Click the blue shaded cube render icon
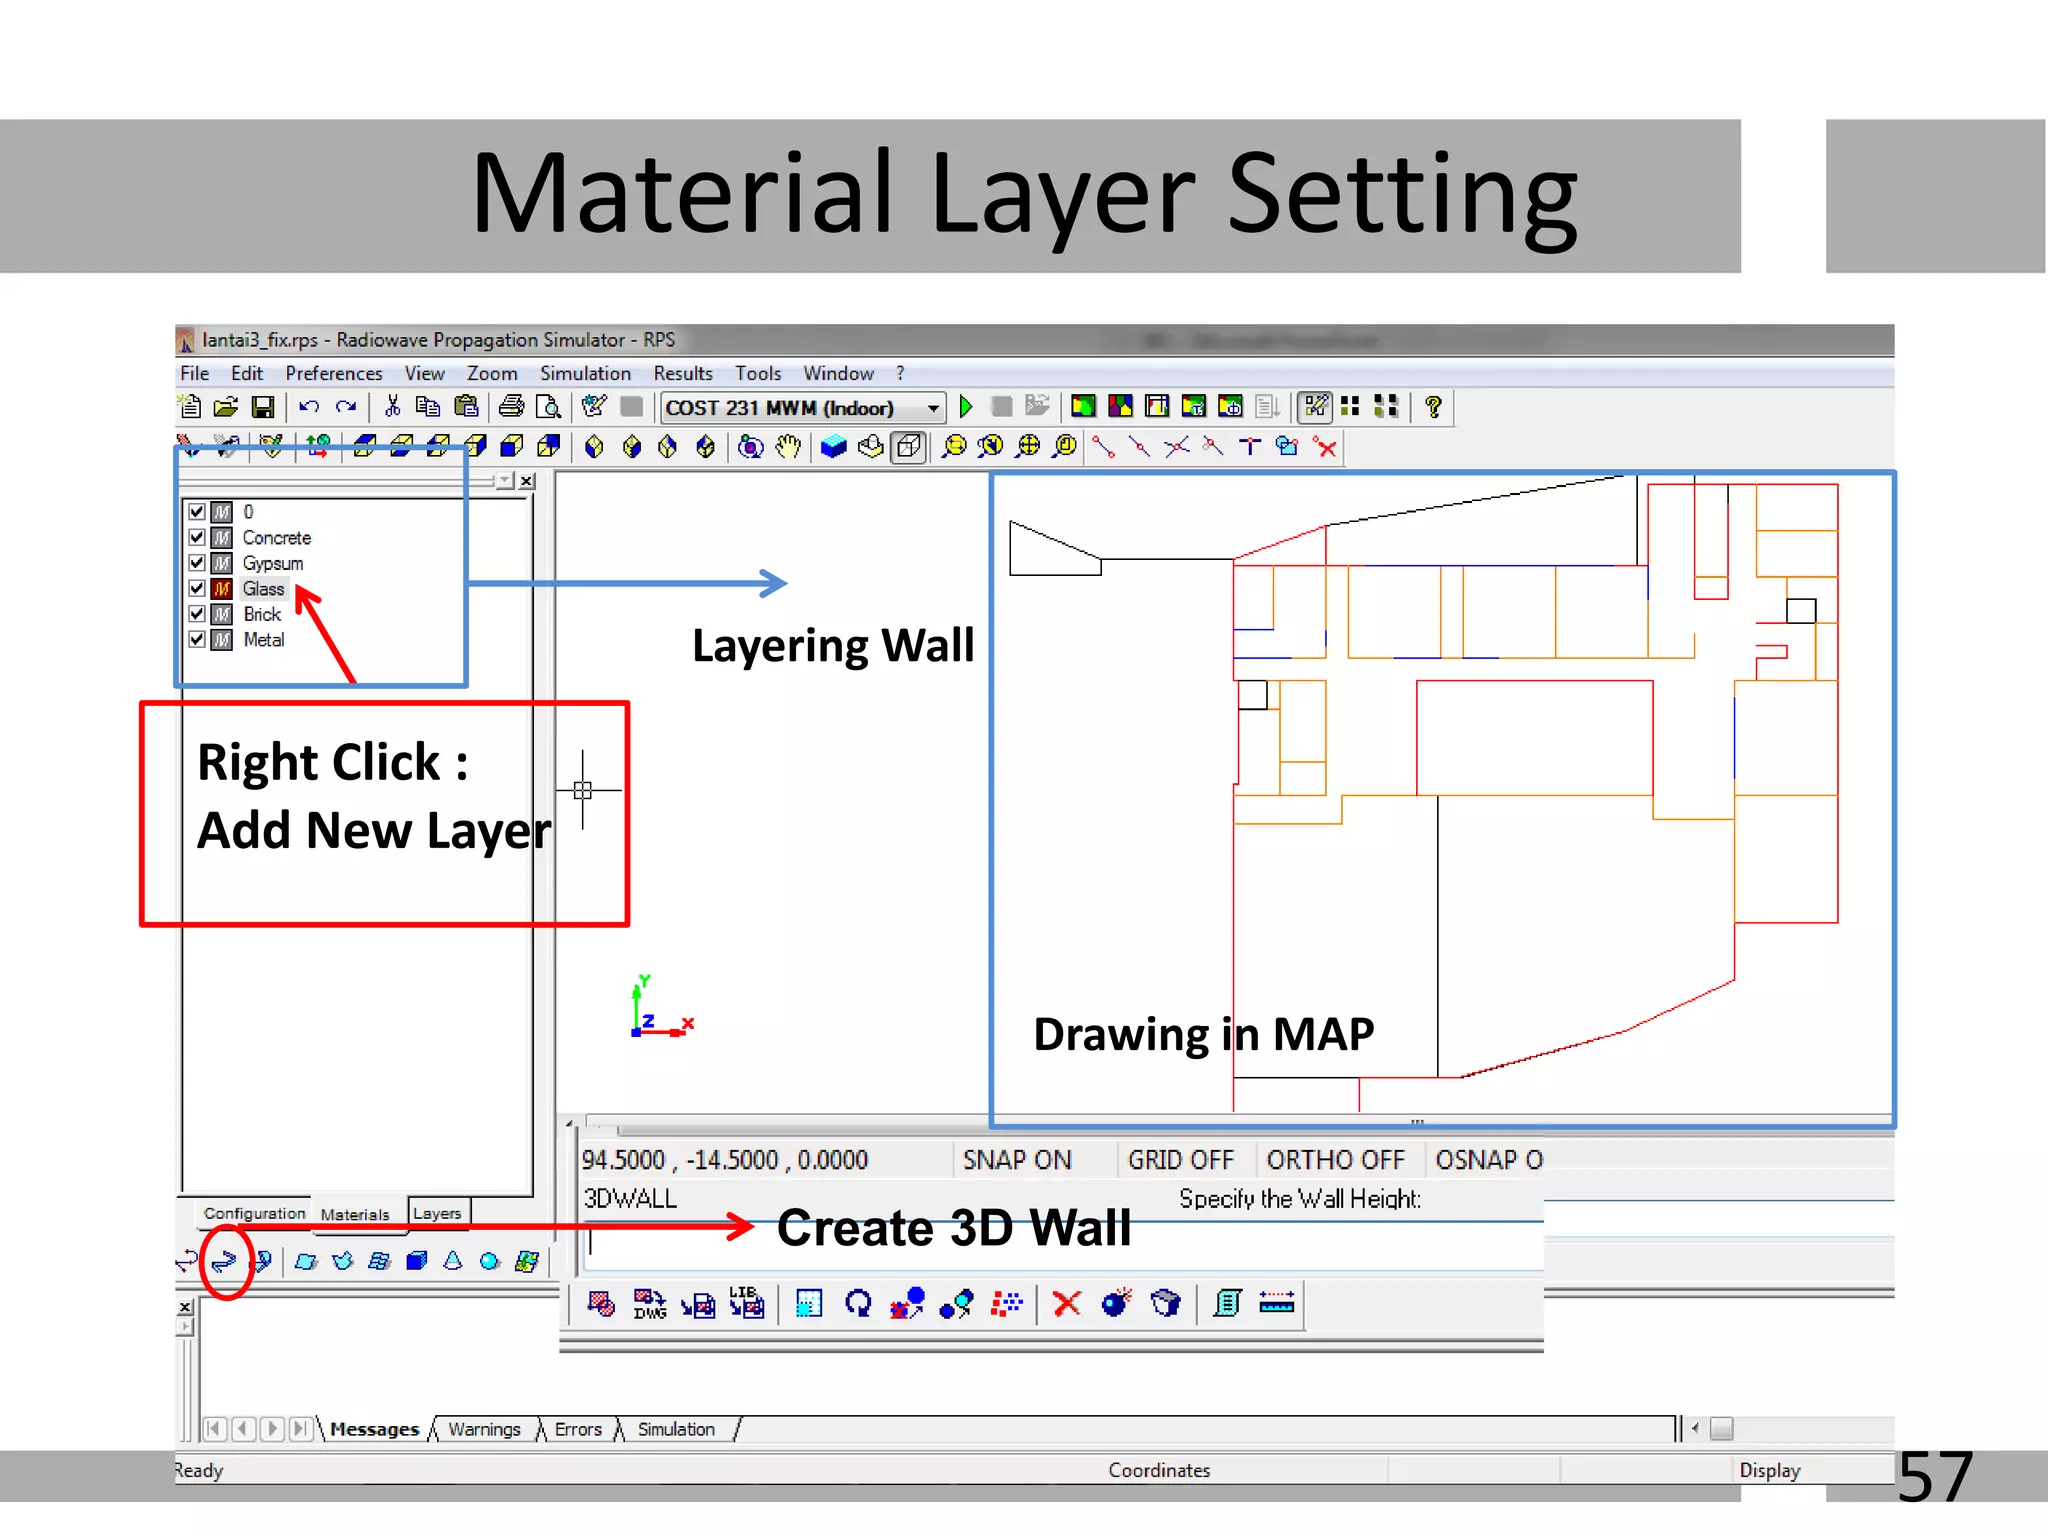2048x1536 pixels. coord(833,447)
